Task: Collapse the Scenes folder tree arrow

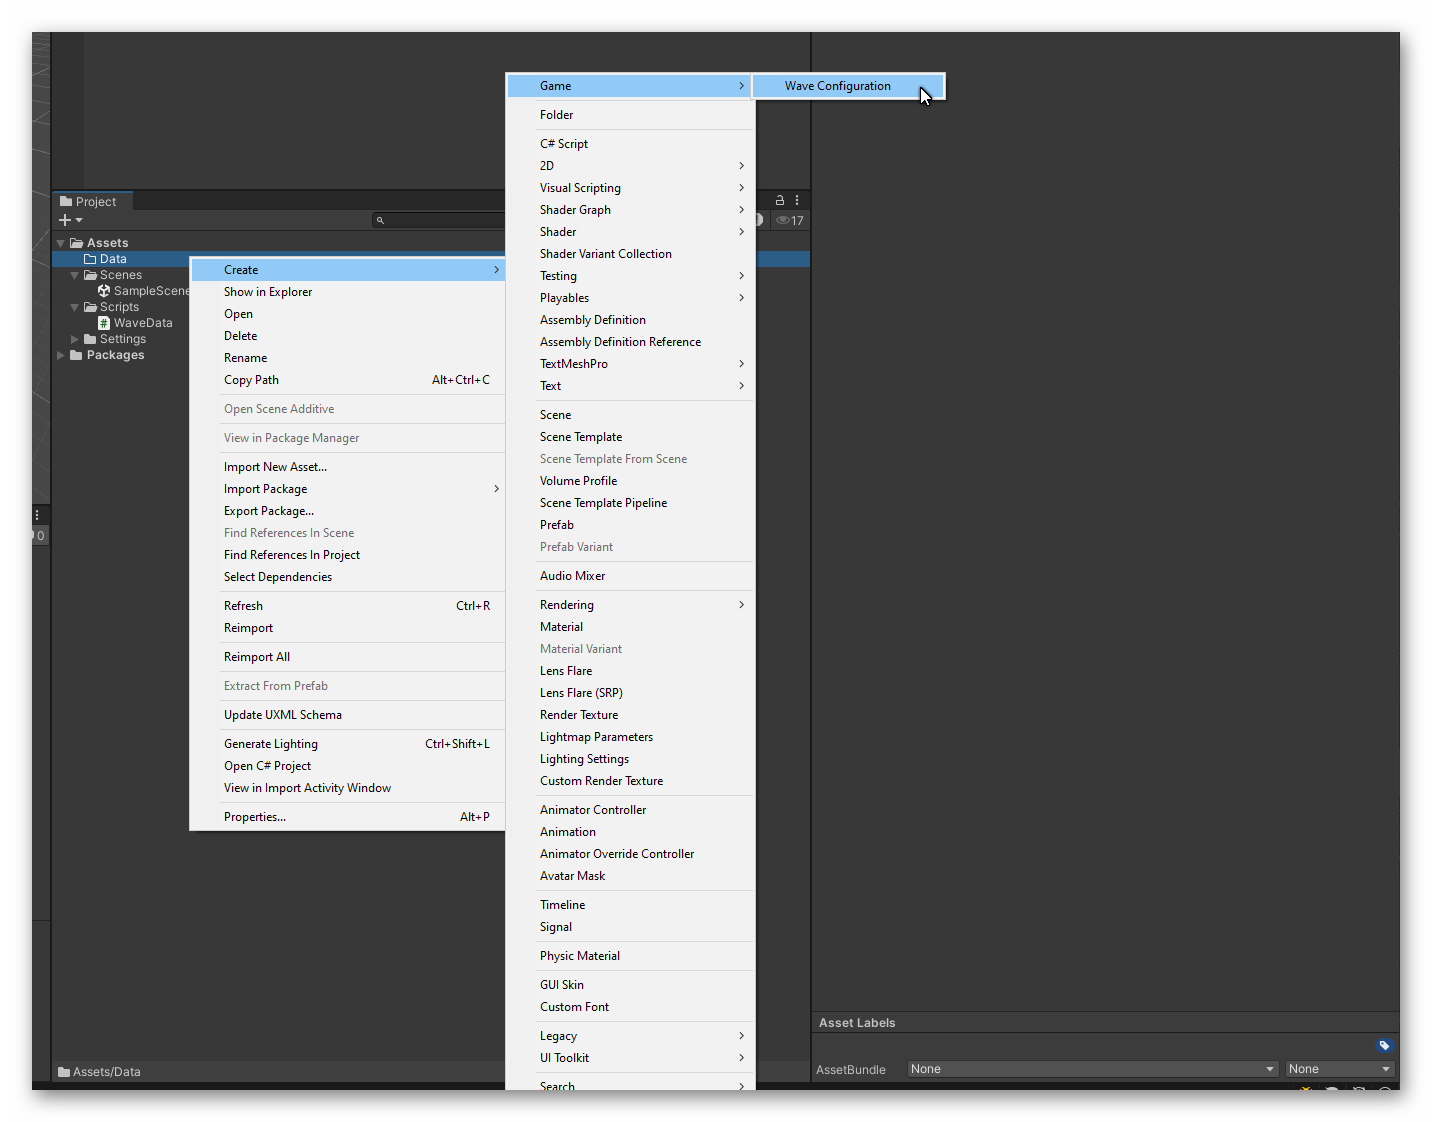Action: [x=75, y=275]
